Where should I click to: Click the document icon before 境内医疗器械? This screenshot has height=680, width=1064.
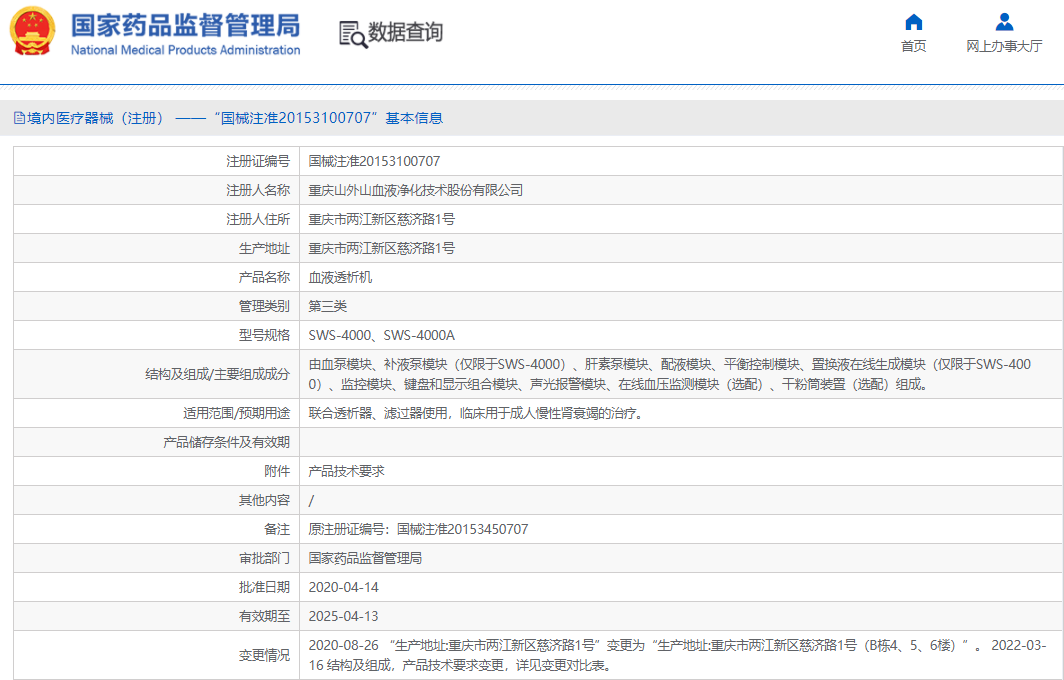click(x=19, y=118)
